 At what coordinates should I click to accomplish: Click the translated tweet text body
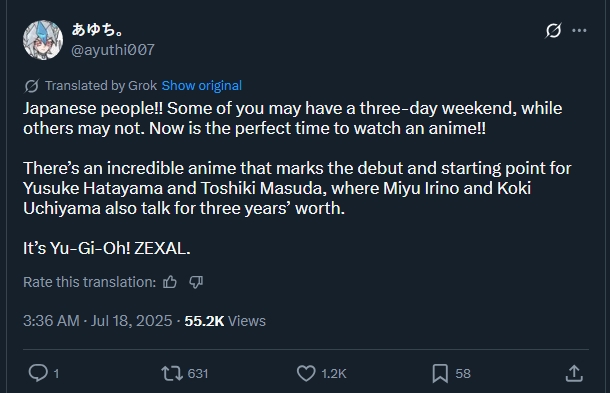(297, 178)
